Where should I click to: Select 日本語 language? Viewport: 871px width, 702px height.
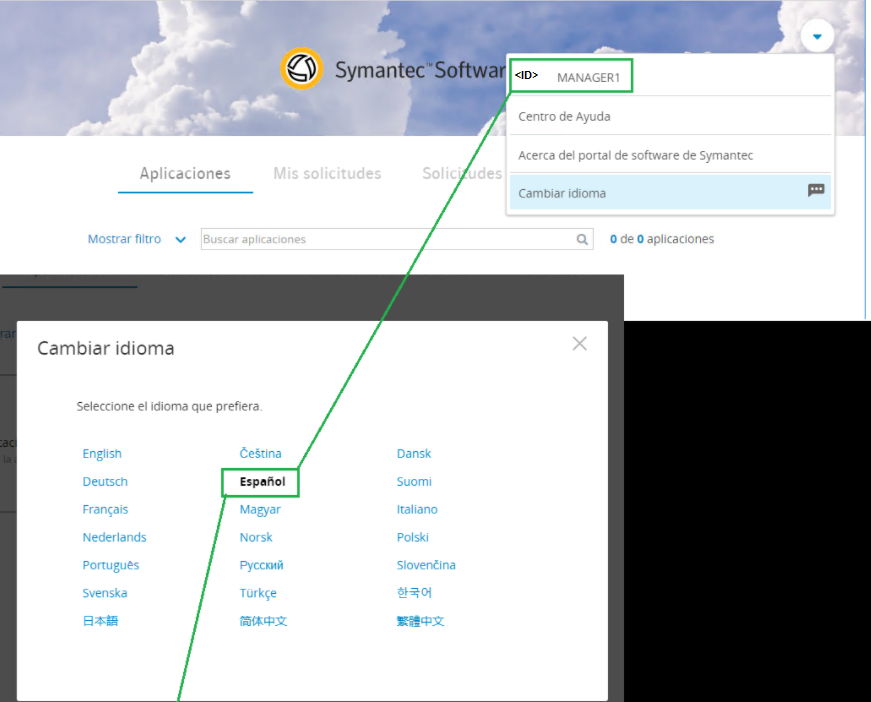point(101,621)
